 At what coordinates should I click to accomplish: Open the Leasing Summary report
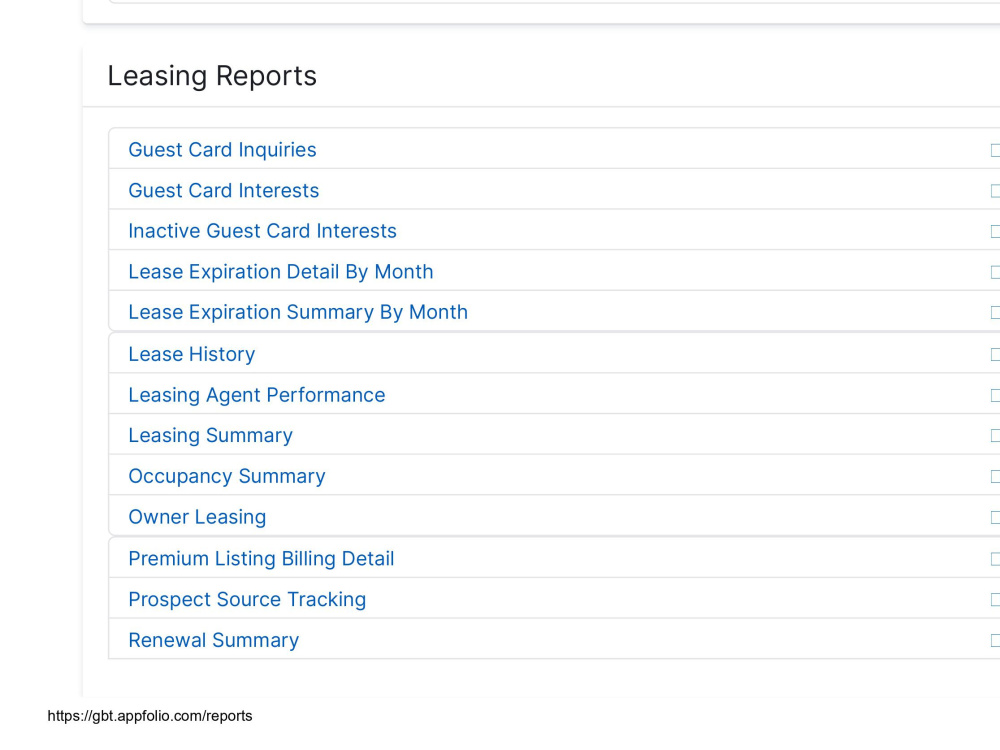210,435
